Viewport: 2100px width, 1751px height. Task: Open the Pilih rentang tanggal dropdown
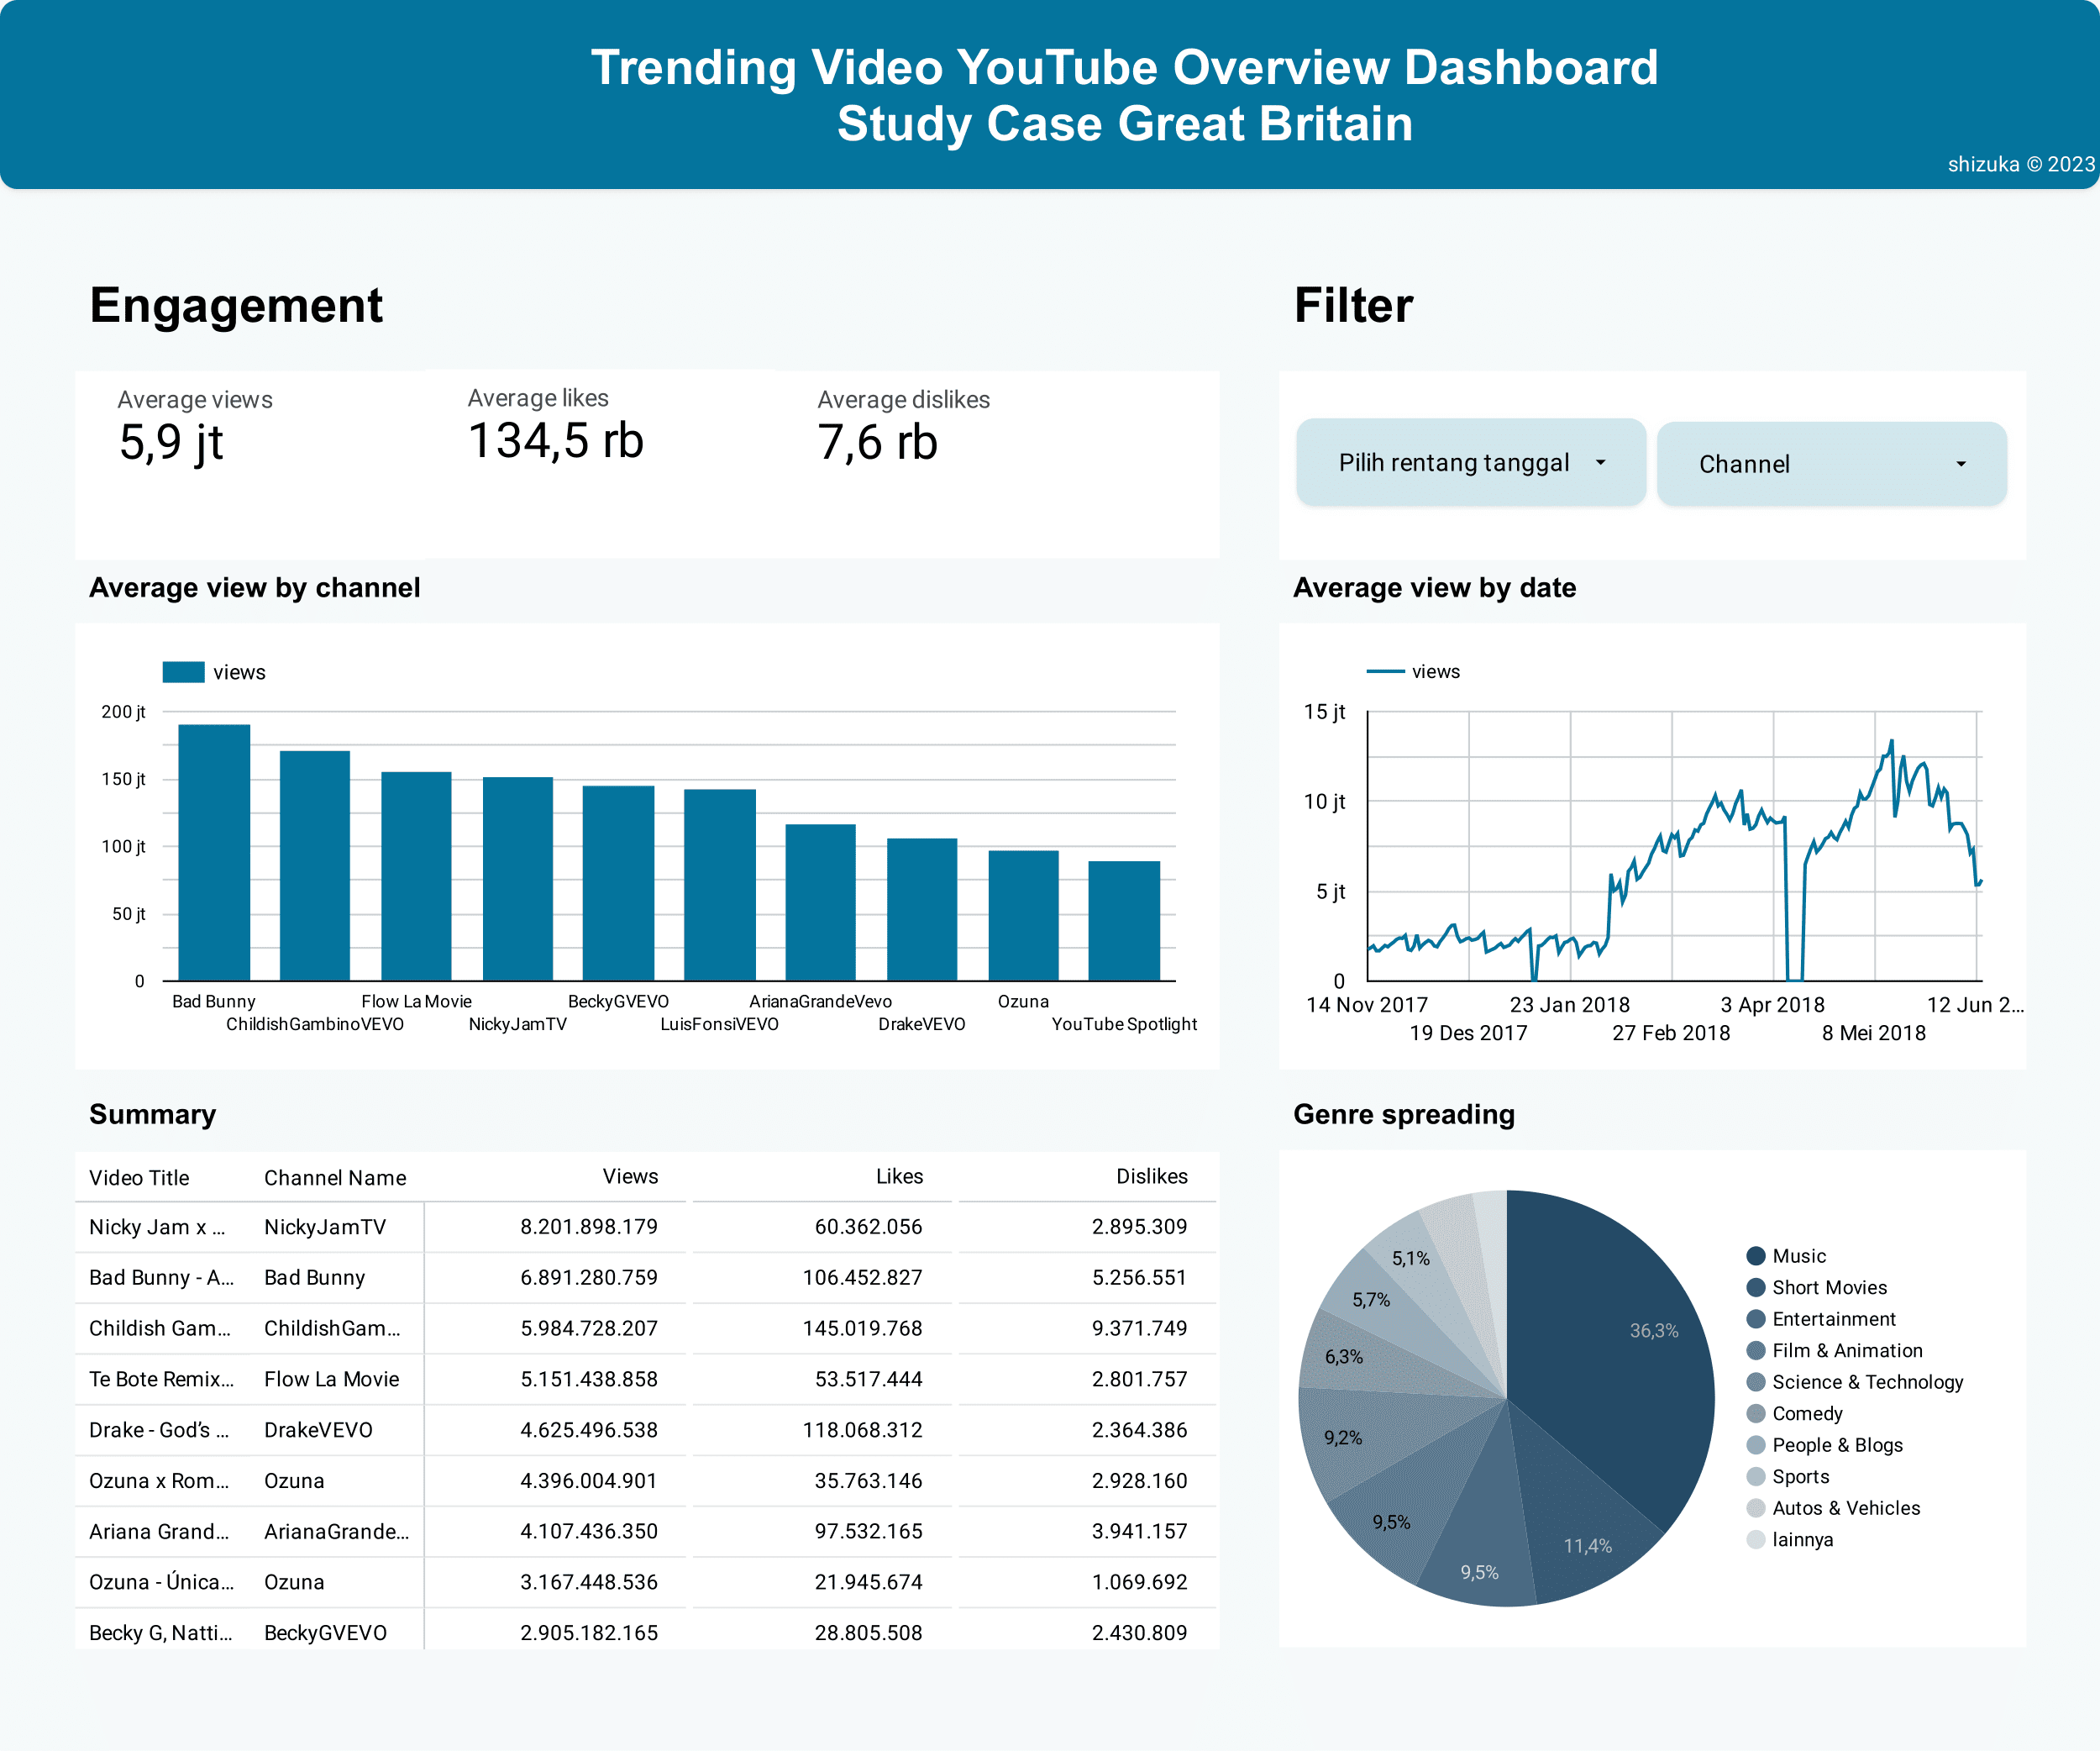1470,463
